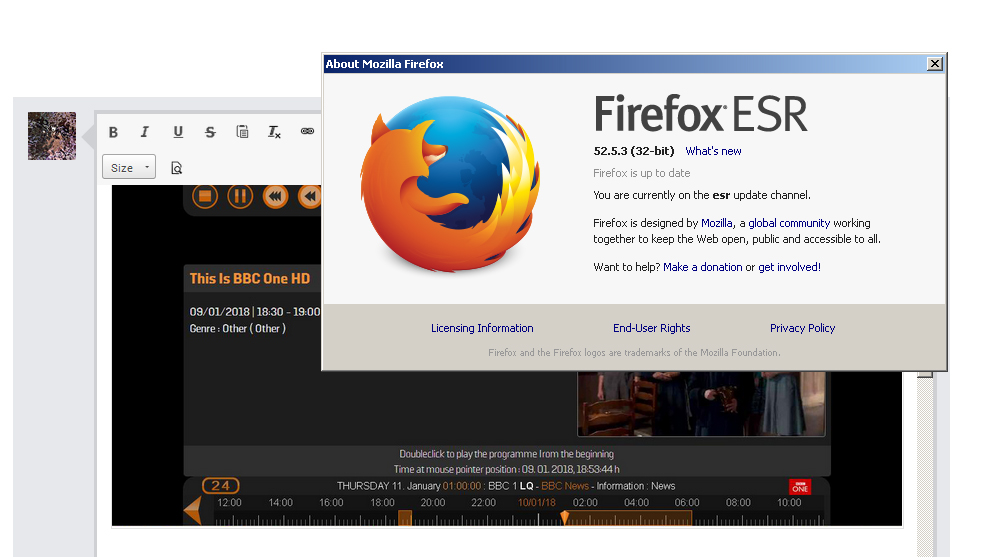The image size is (1006, 557).
Task: Open the Mozilla link
Action: tap(717, 223)
